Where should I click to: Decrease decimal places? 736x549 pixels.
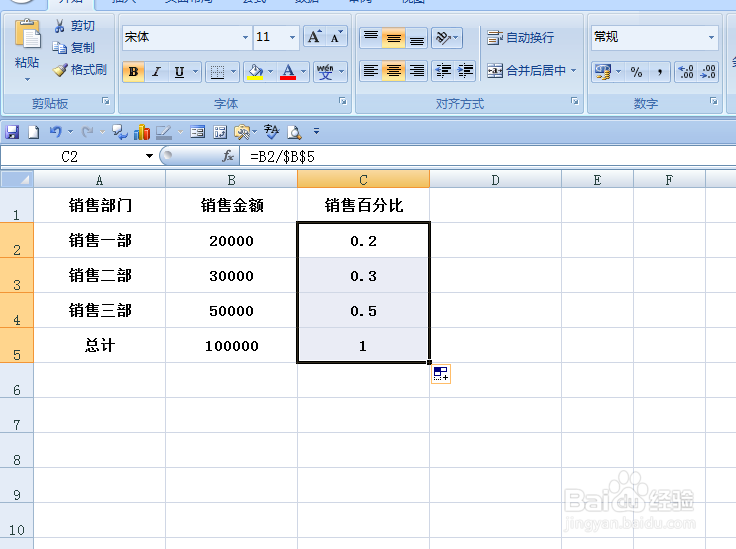click(x=708, y=72)
